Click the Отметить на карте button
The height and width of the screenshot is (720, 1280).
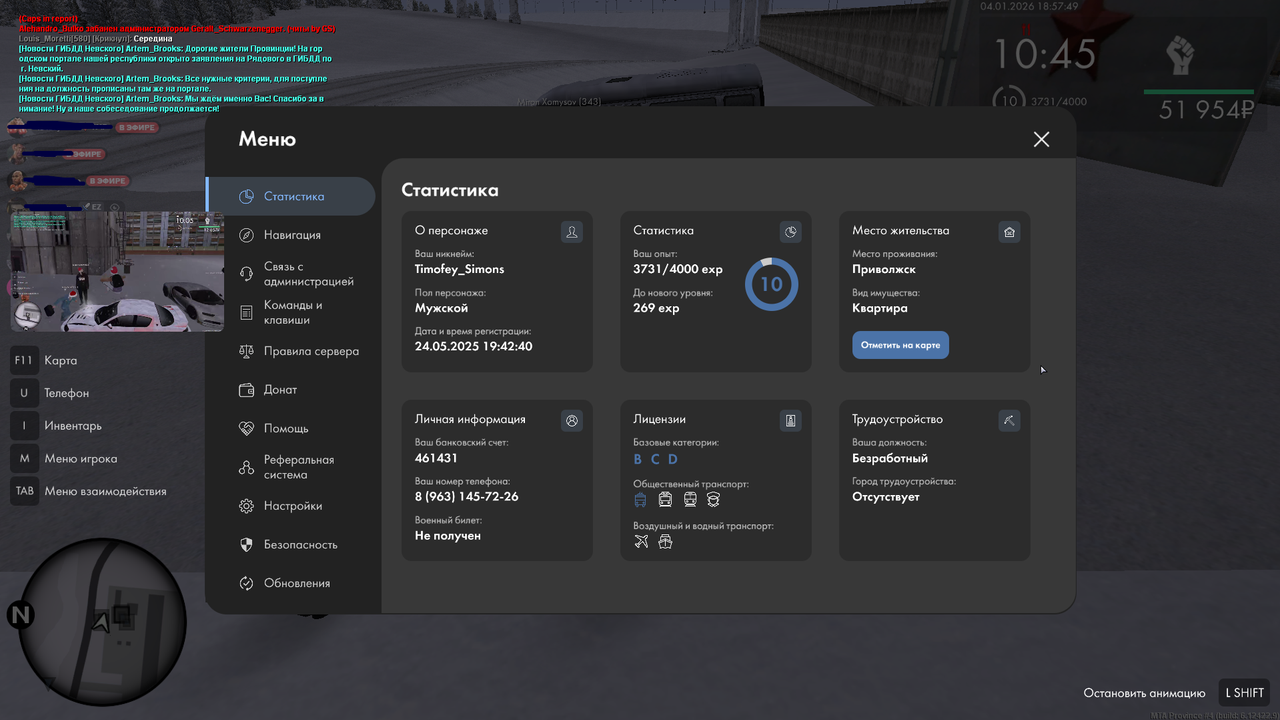900,345
